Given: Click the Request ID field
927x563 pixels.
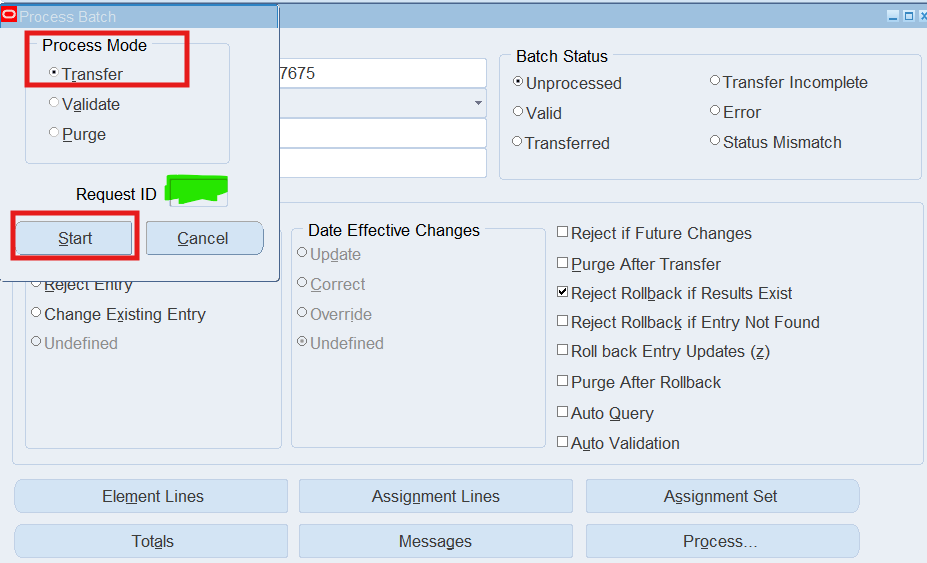Looking at the screenshot, I should click(x=198, y=194).
